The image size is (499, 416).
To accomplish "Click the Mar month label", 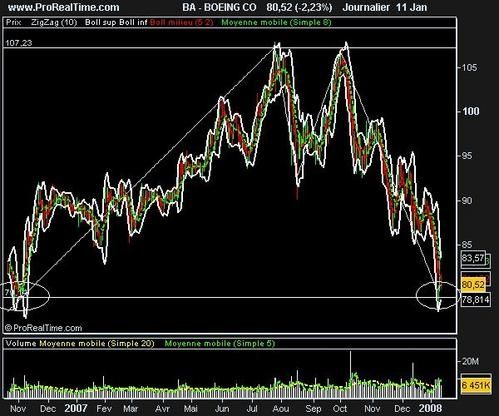I will (131, 409).
